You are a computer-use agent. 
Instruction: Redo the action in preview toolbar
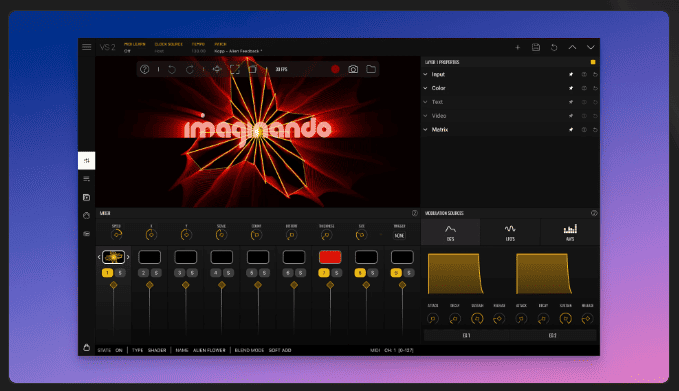pyautogui.click(x=190, y=69)
